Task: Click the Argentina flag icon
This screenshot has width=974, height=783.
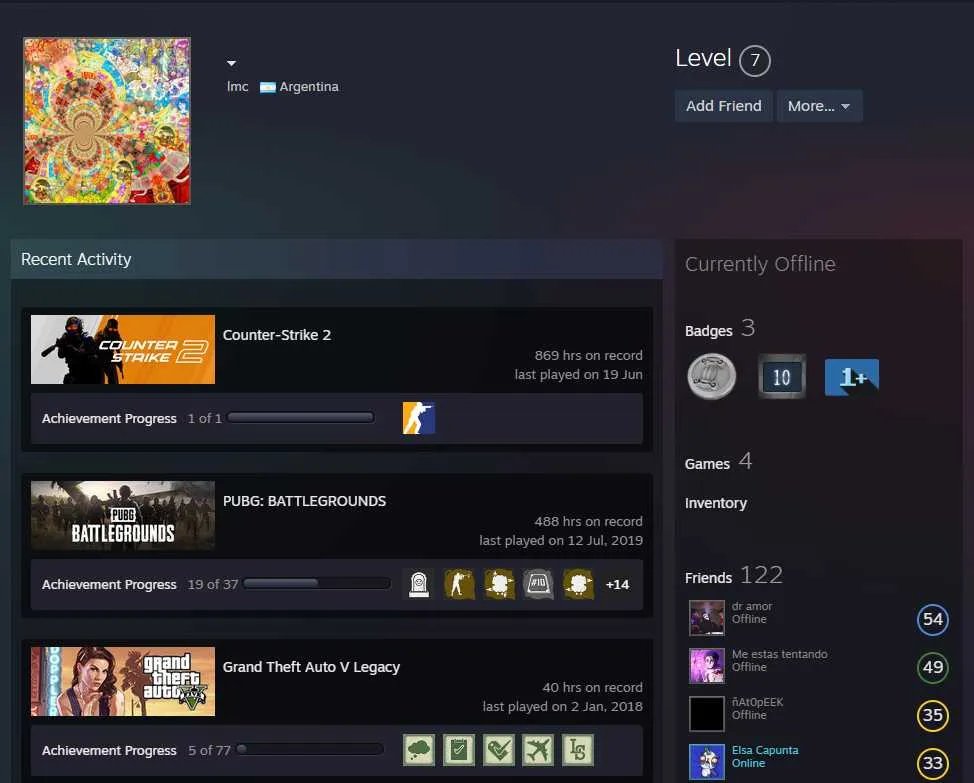Action: [268, 87]
